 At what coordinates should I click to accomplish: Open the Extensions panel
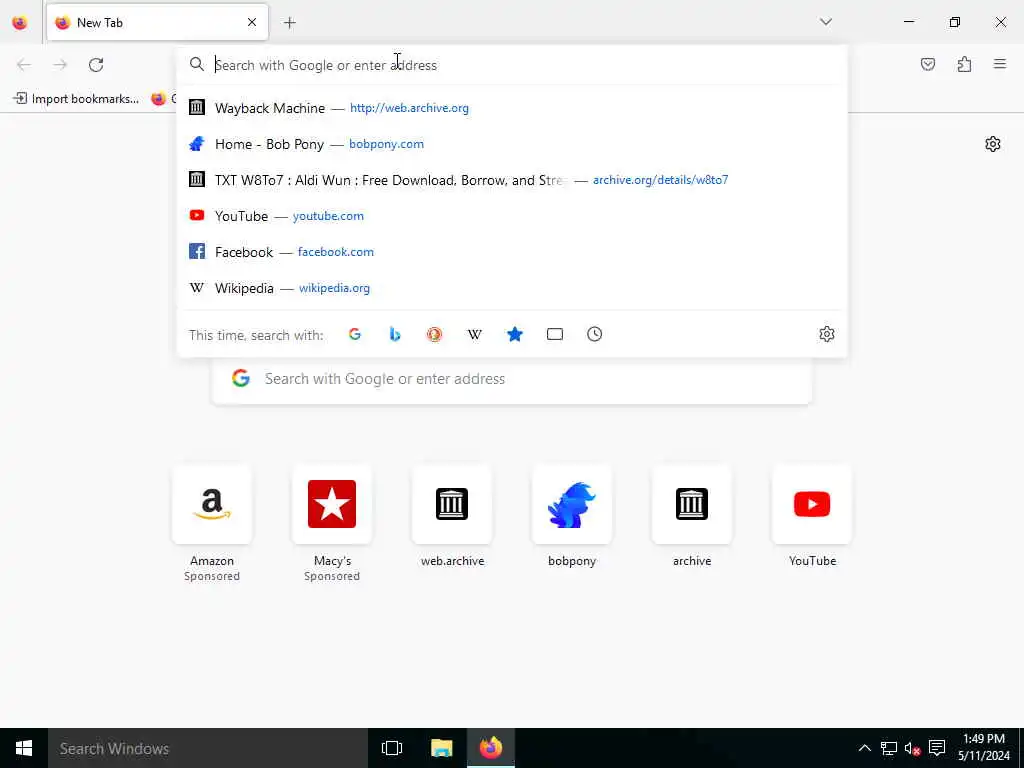point(964,64)
